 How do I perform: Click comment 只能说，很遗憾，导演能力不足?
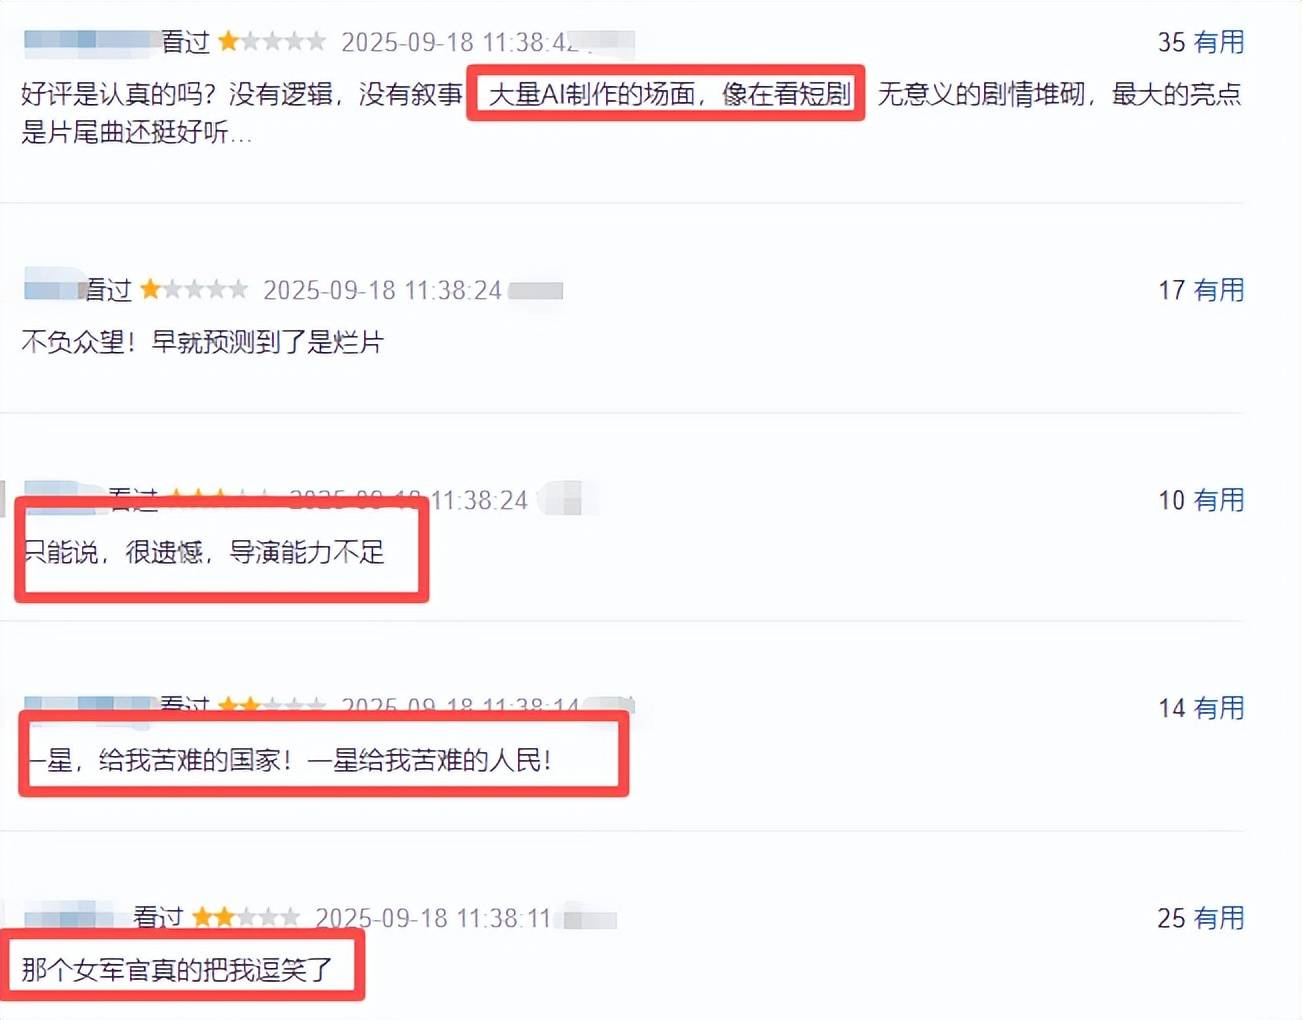(x=203, y=552)
